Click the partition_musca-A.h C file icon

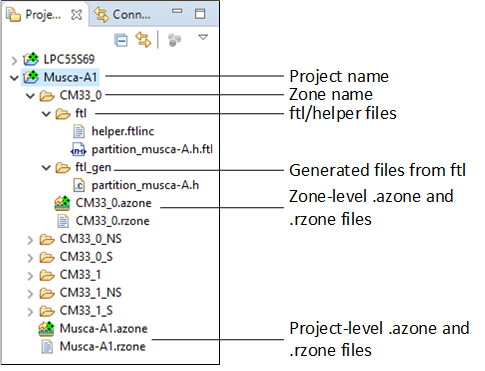(79, 185)
